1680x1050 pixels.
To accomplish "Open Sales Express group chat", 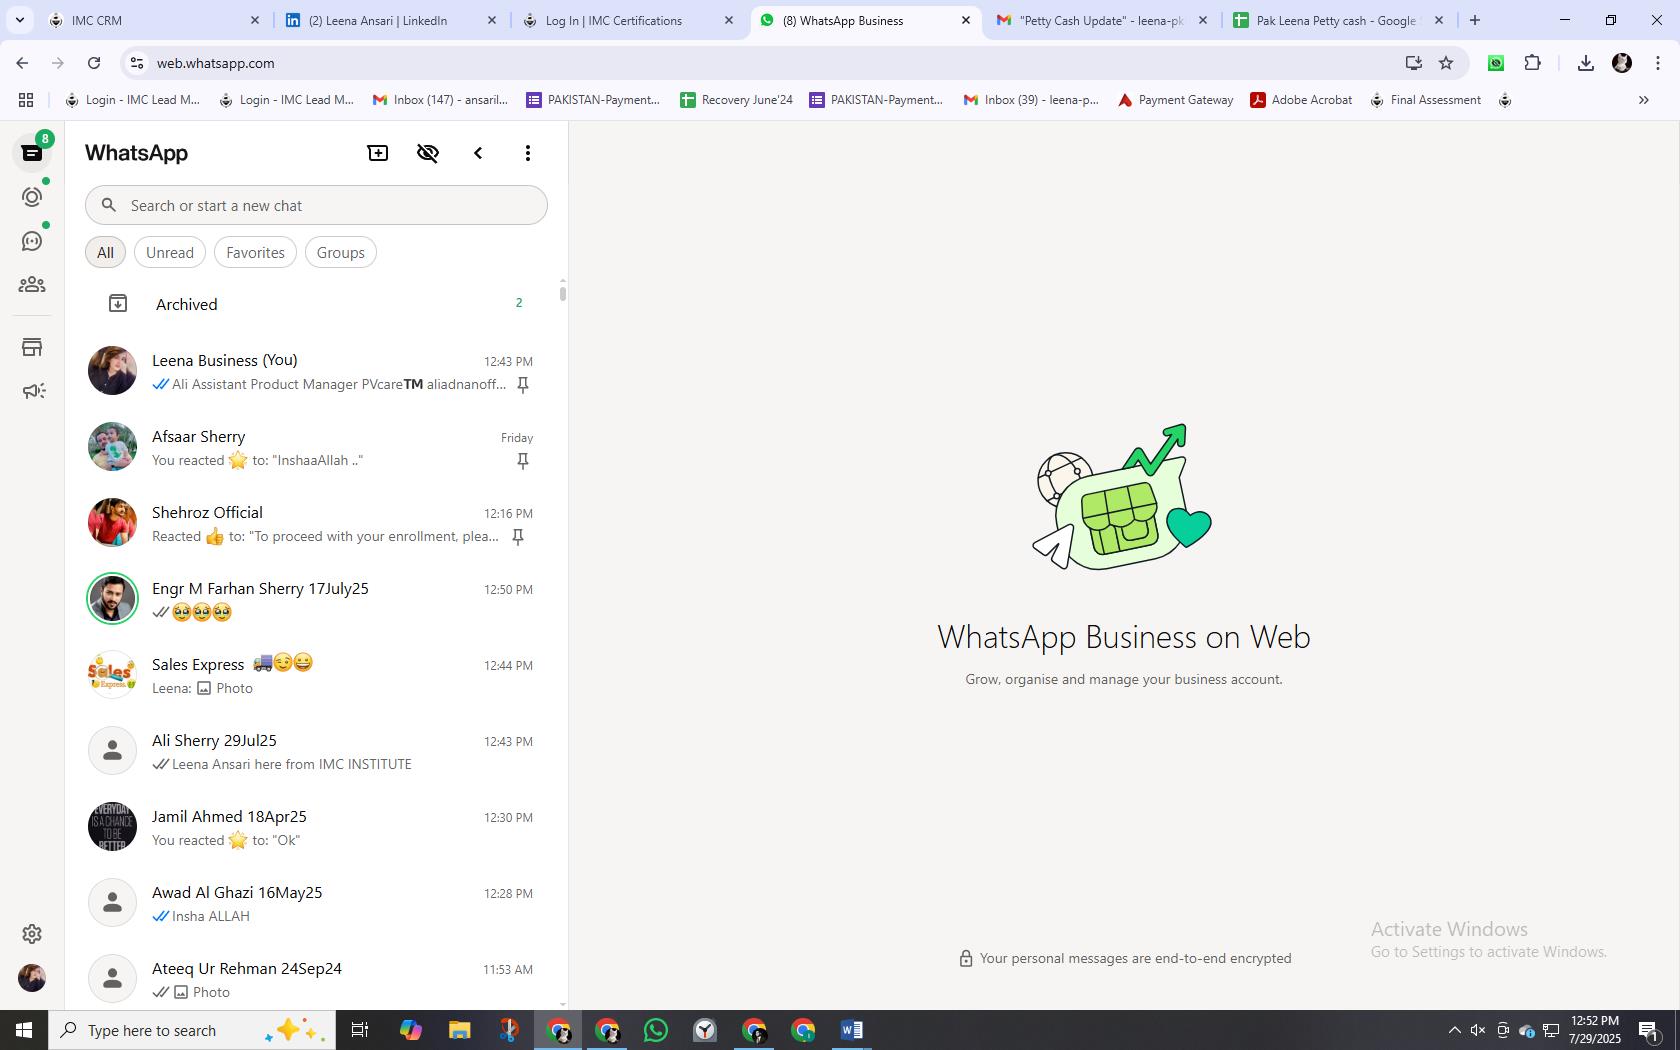I will (316, 675).
